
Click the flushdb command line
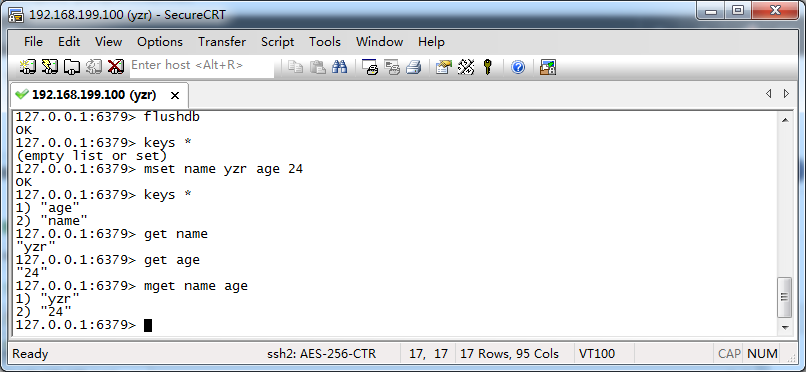point(107,117)
